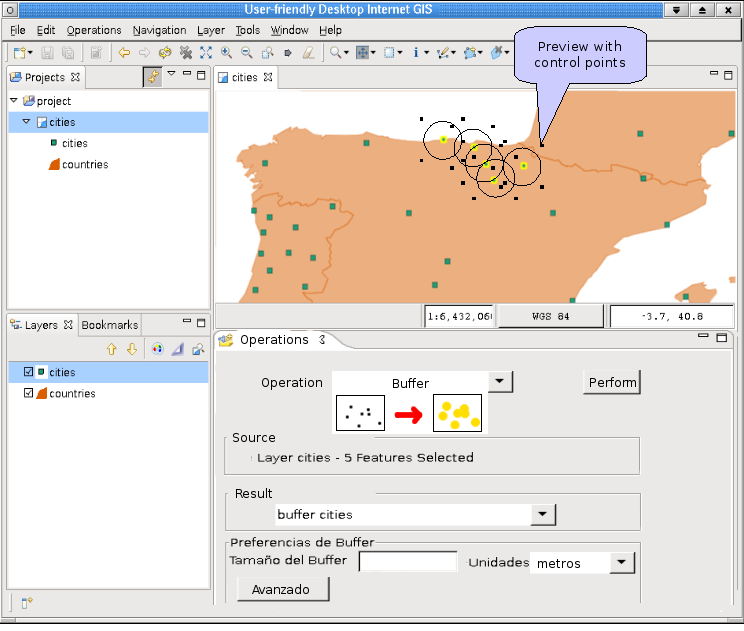744x631 pixels.
Task: Open the Projects panel view menu triangle
Action: point(171,74)
